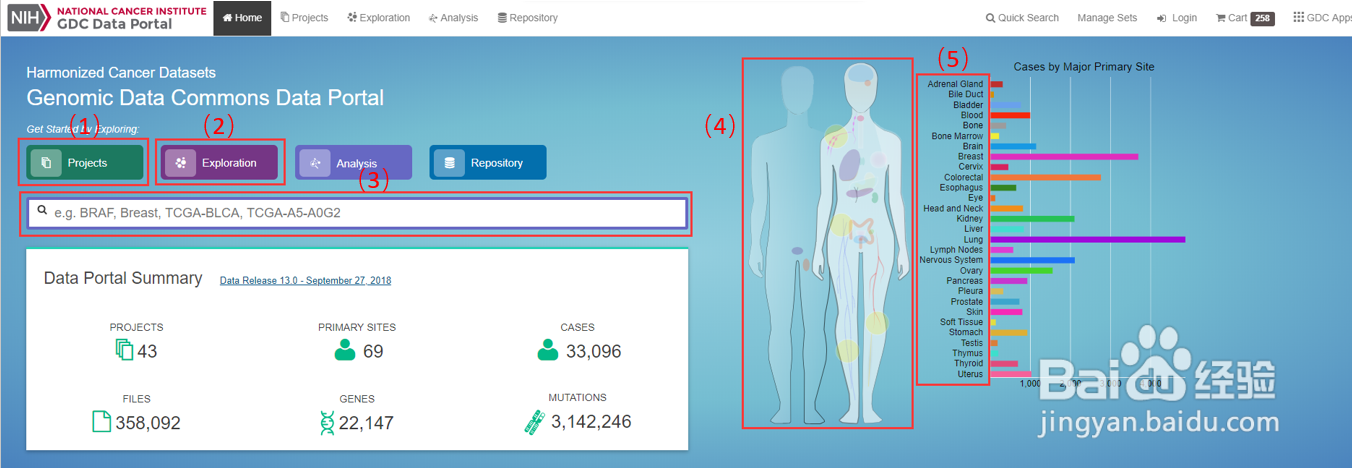Click the purple Exploration button

coord(220,163)
